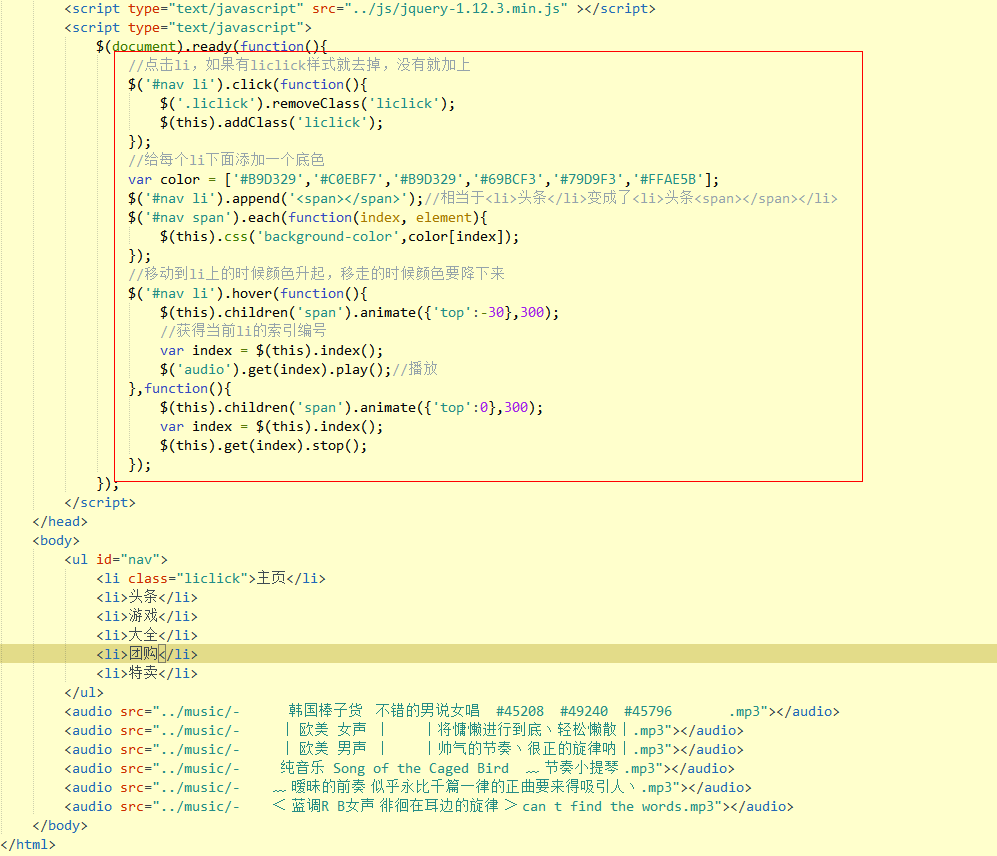
Task: Click the audio line with Song of the Caged Bird
Action: 399,768
